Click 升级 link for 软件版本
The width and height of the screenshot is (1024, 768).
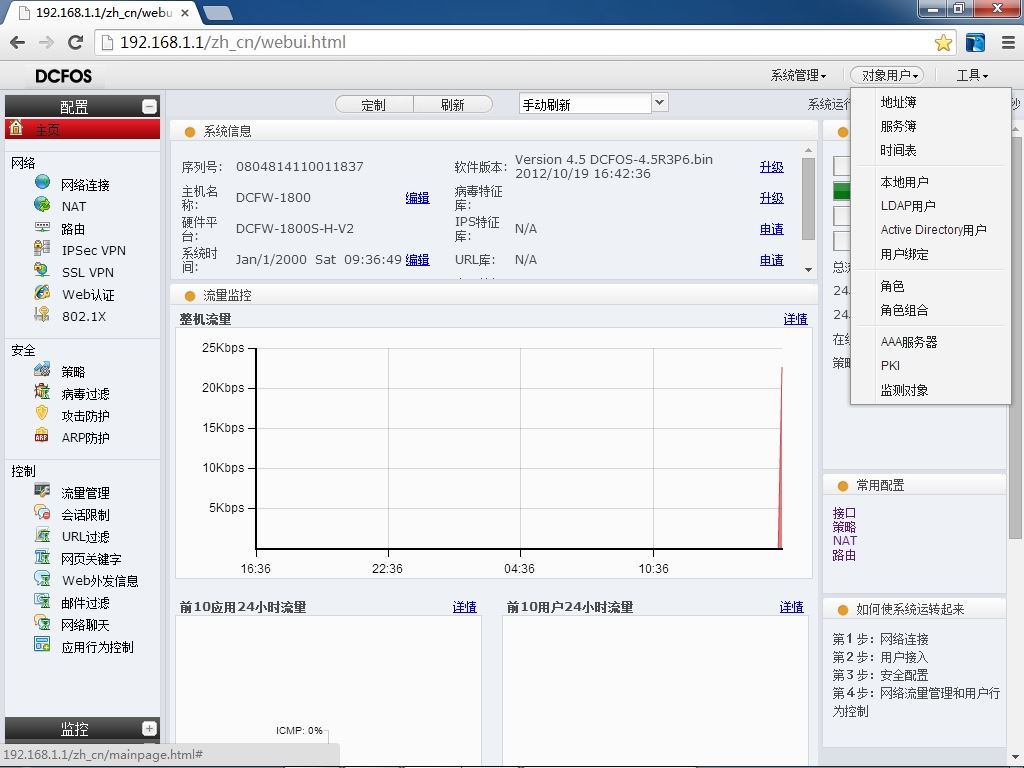(771, 167)
